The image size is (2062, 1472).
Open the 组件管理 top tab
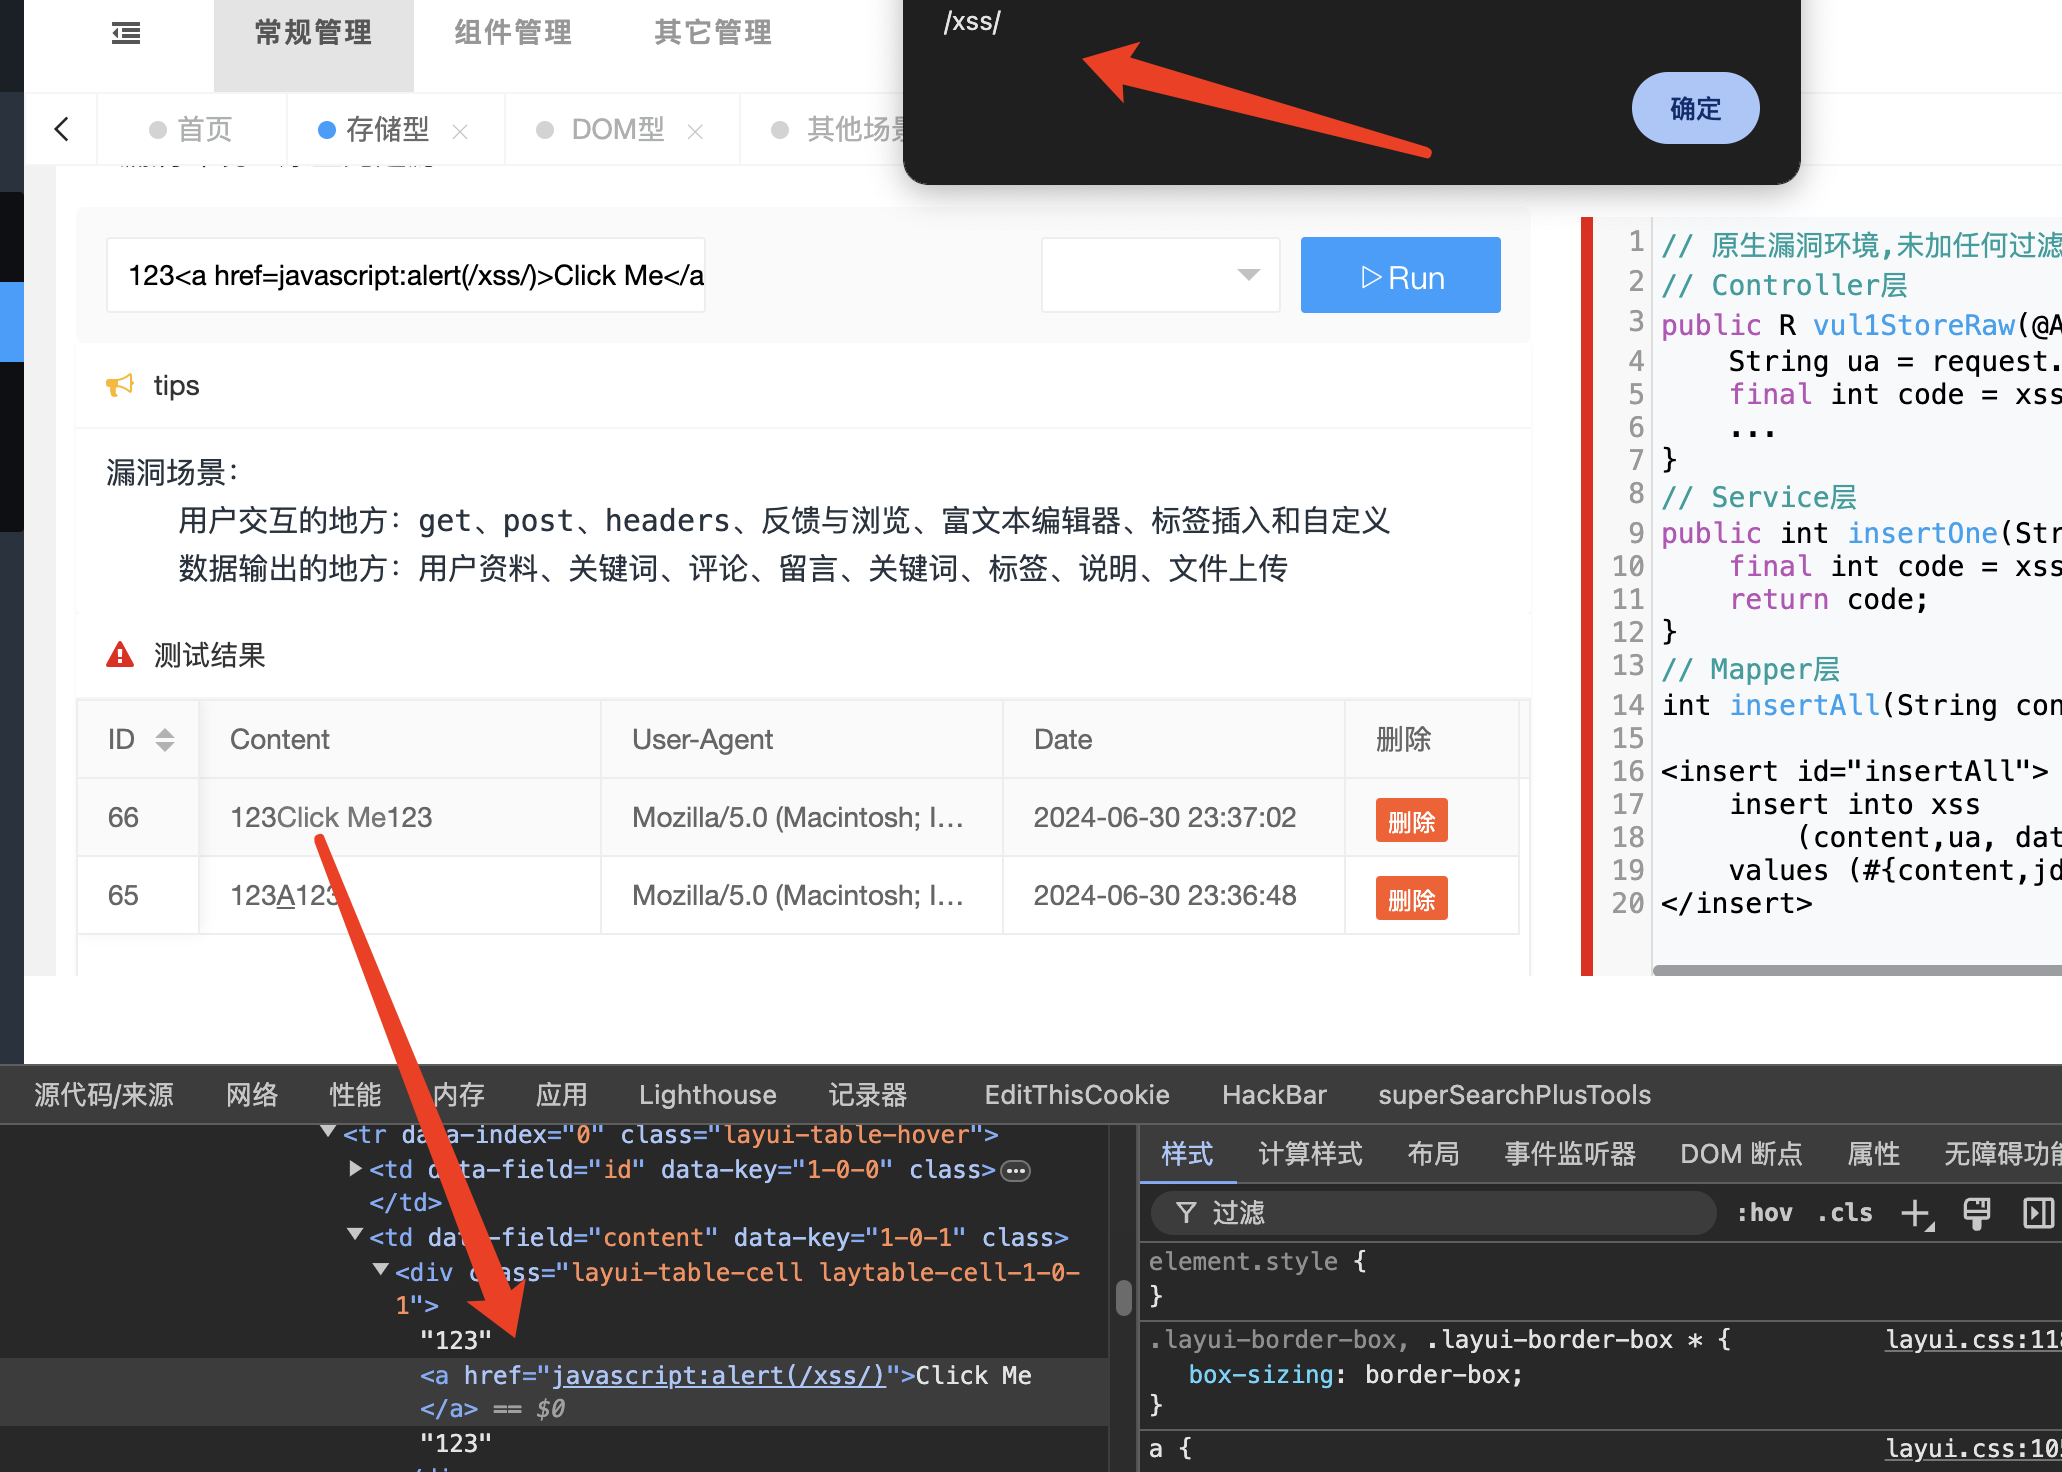click(x=513, y=33)
